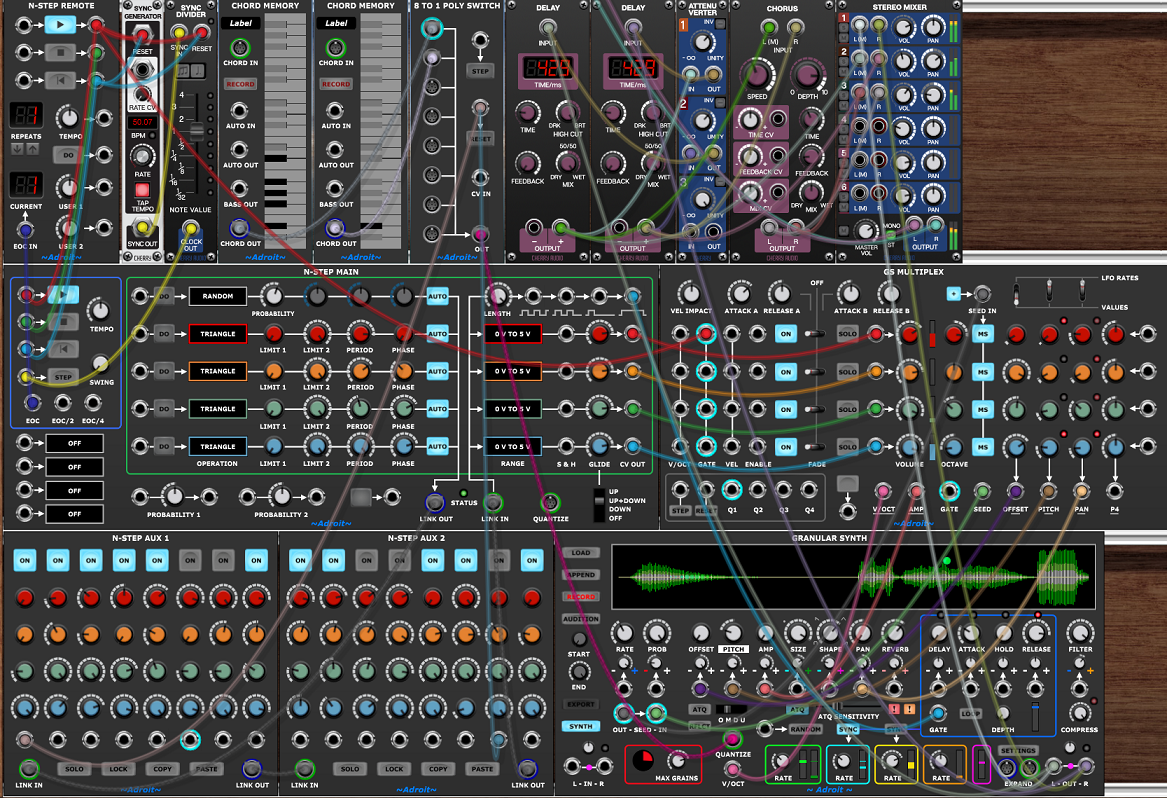Click the DO button on N-Step Remote

pos(68,155)
